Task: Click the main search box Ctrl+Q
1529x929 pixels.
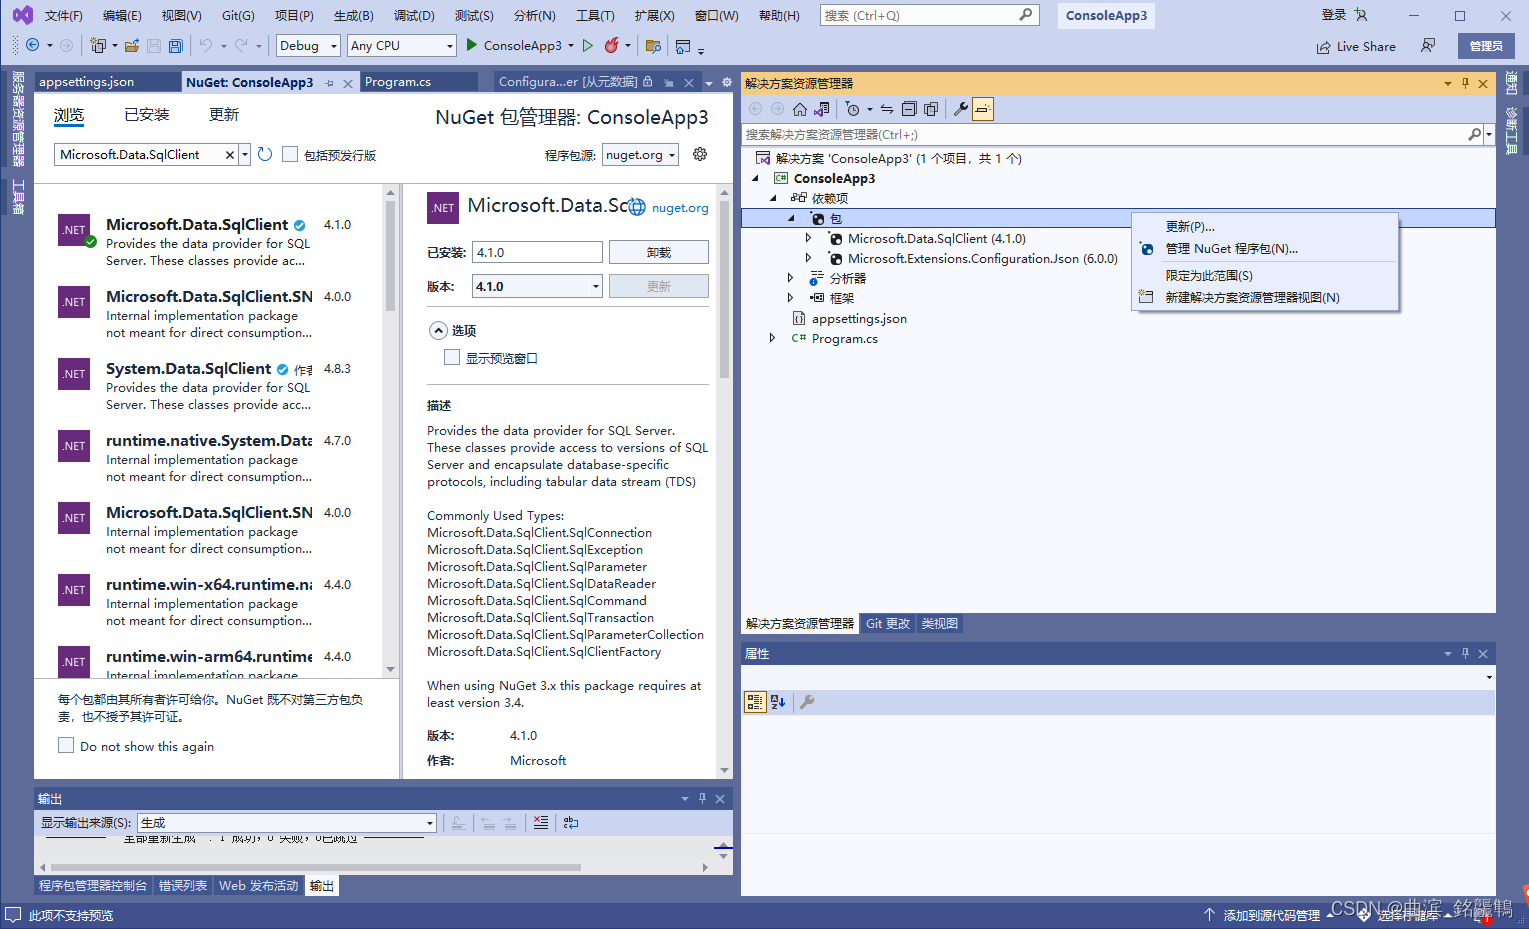Action: tap(929, 15)
